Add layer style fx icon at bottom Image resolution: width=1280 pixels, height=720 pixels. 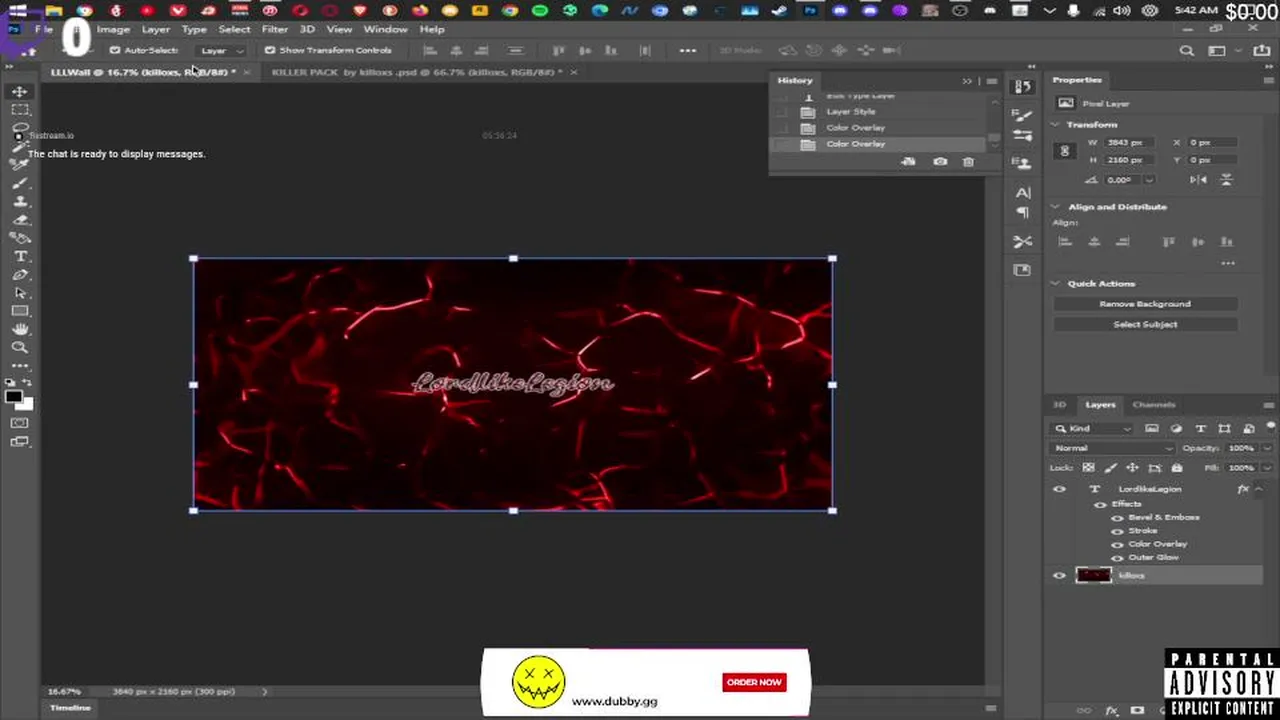(x=1112, y=710)
